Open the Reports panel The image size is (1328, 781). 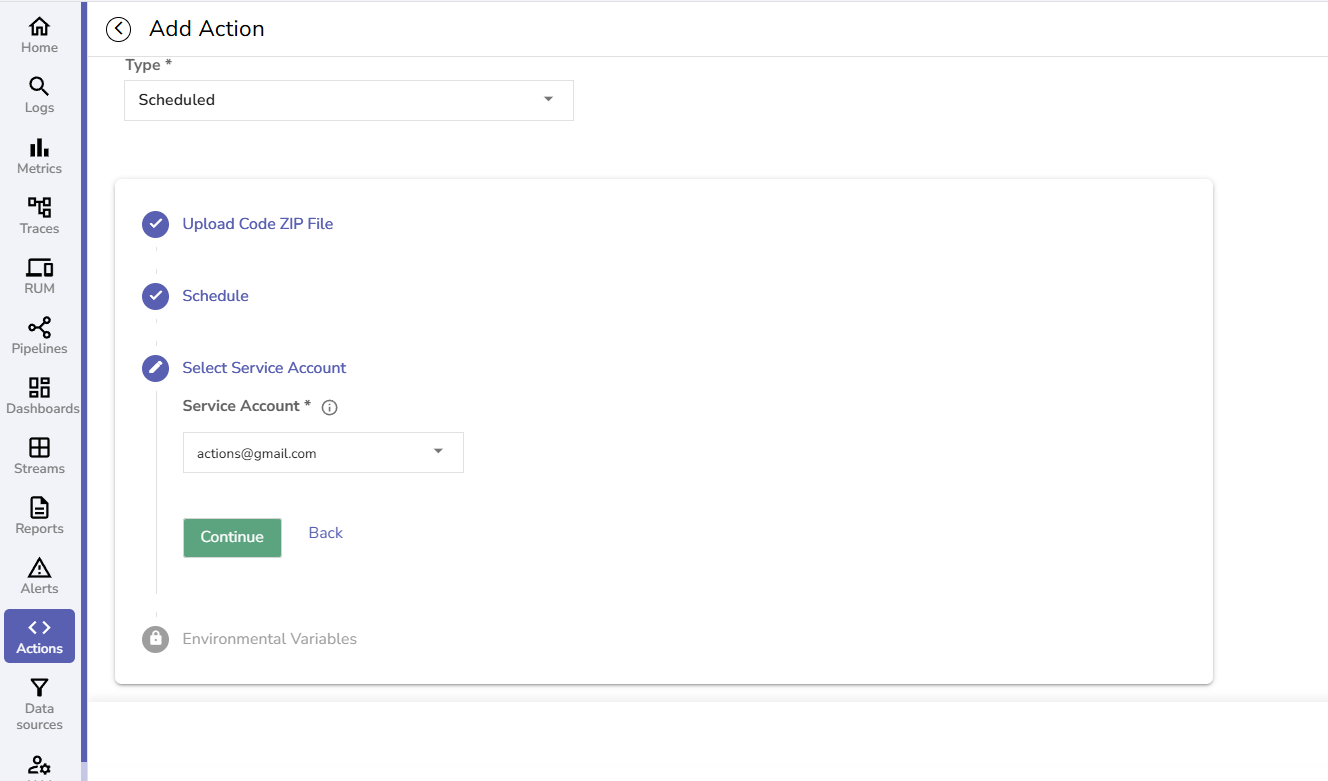39,516
